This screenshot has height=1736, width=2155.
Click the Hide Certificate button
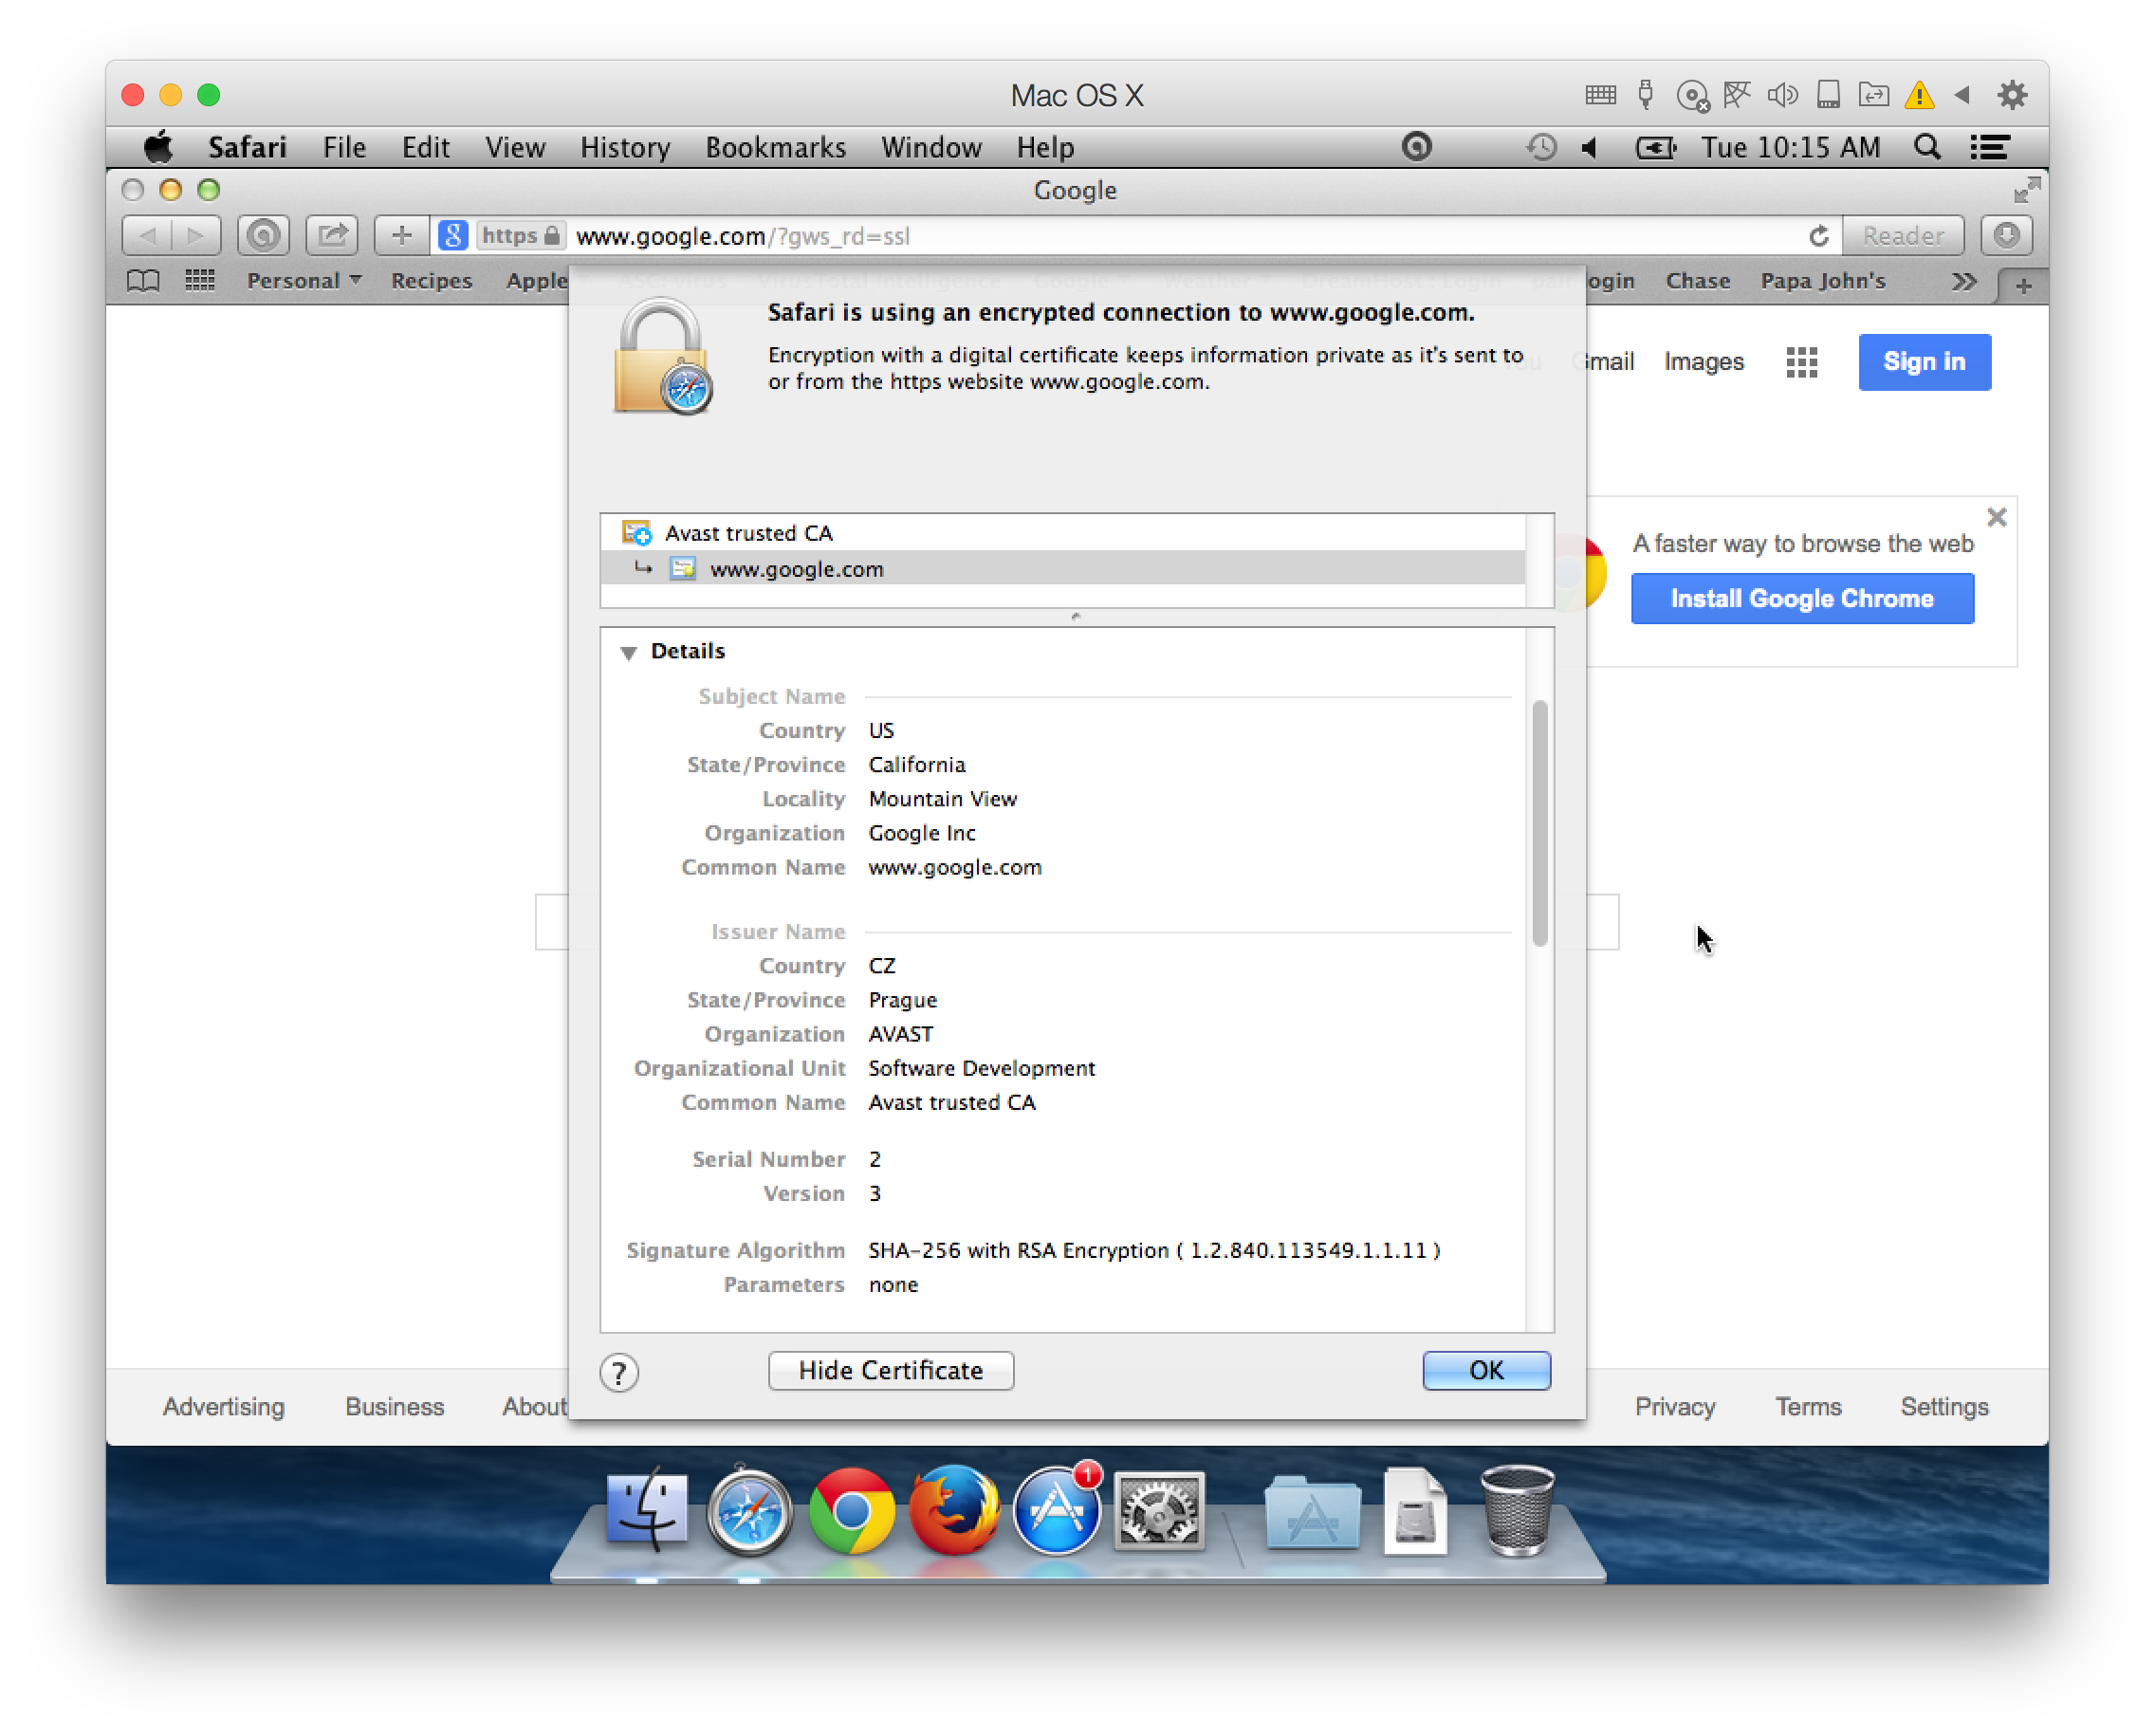890,1370
